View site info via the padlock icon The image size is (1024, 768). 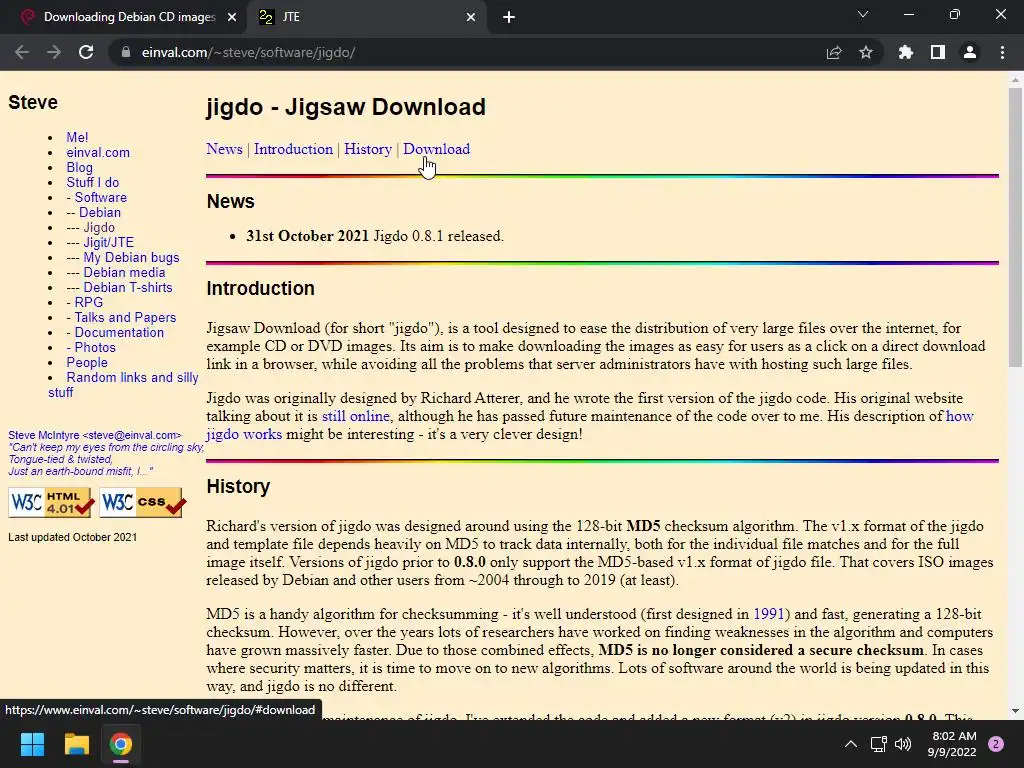[x=126, y=52]
